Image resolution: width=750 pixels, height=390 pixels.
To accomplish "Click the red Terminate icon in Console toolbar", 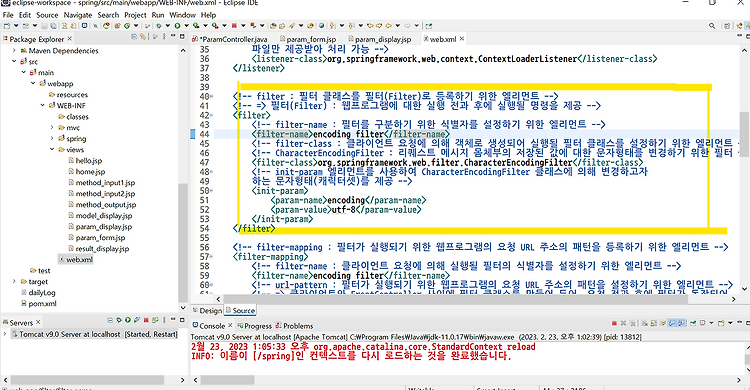I will [614, 323].
